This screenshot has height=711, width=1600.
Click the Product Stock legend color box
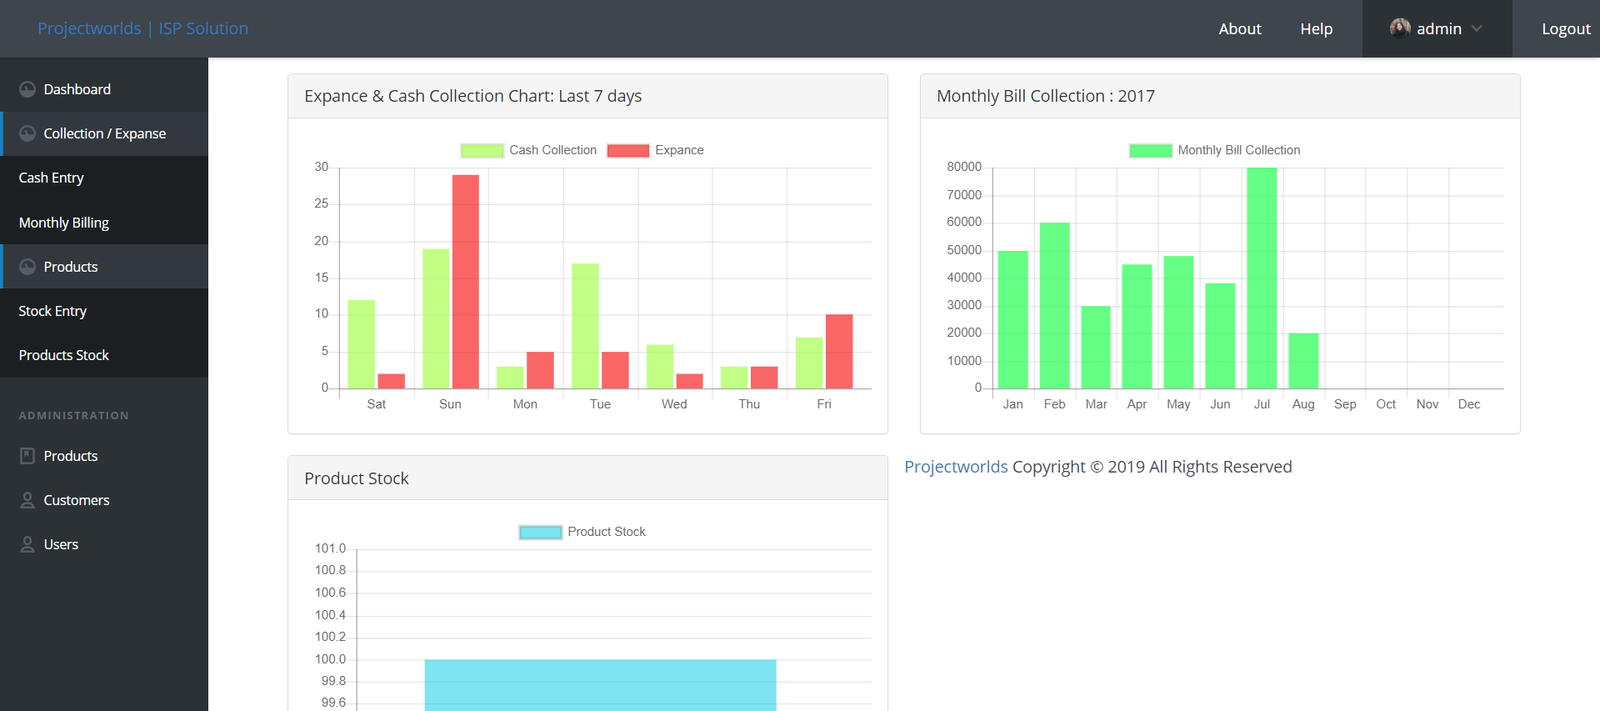(540, 532)
